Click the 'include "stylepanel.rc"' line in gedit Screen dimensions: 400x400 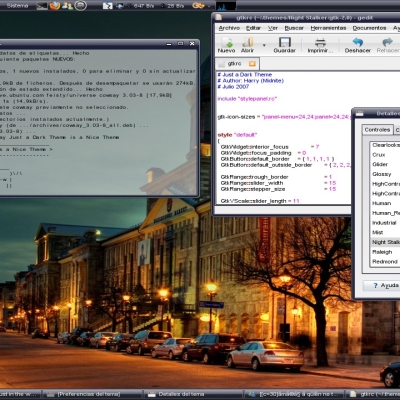[x=247, y=99]
